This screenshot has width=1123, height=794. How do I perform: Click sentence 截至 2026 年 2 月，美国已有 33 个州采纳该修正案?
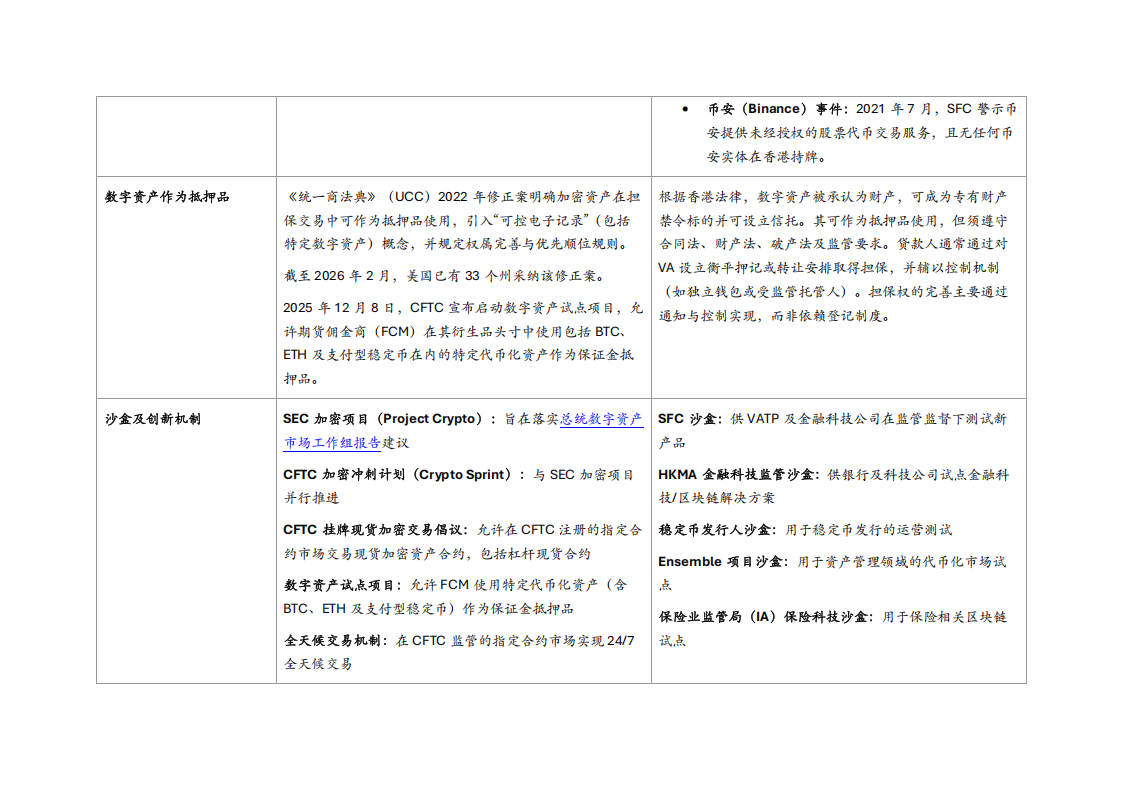[444, 276]
